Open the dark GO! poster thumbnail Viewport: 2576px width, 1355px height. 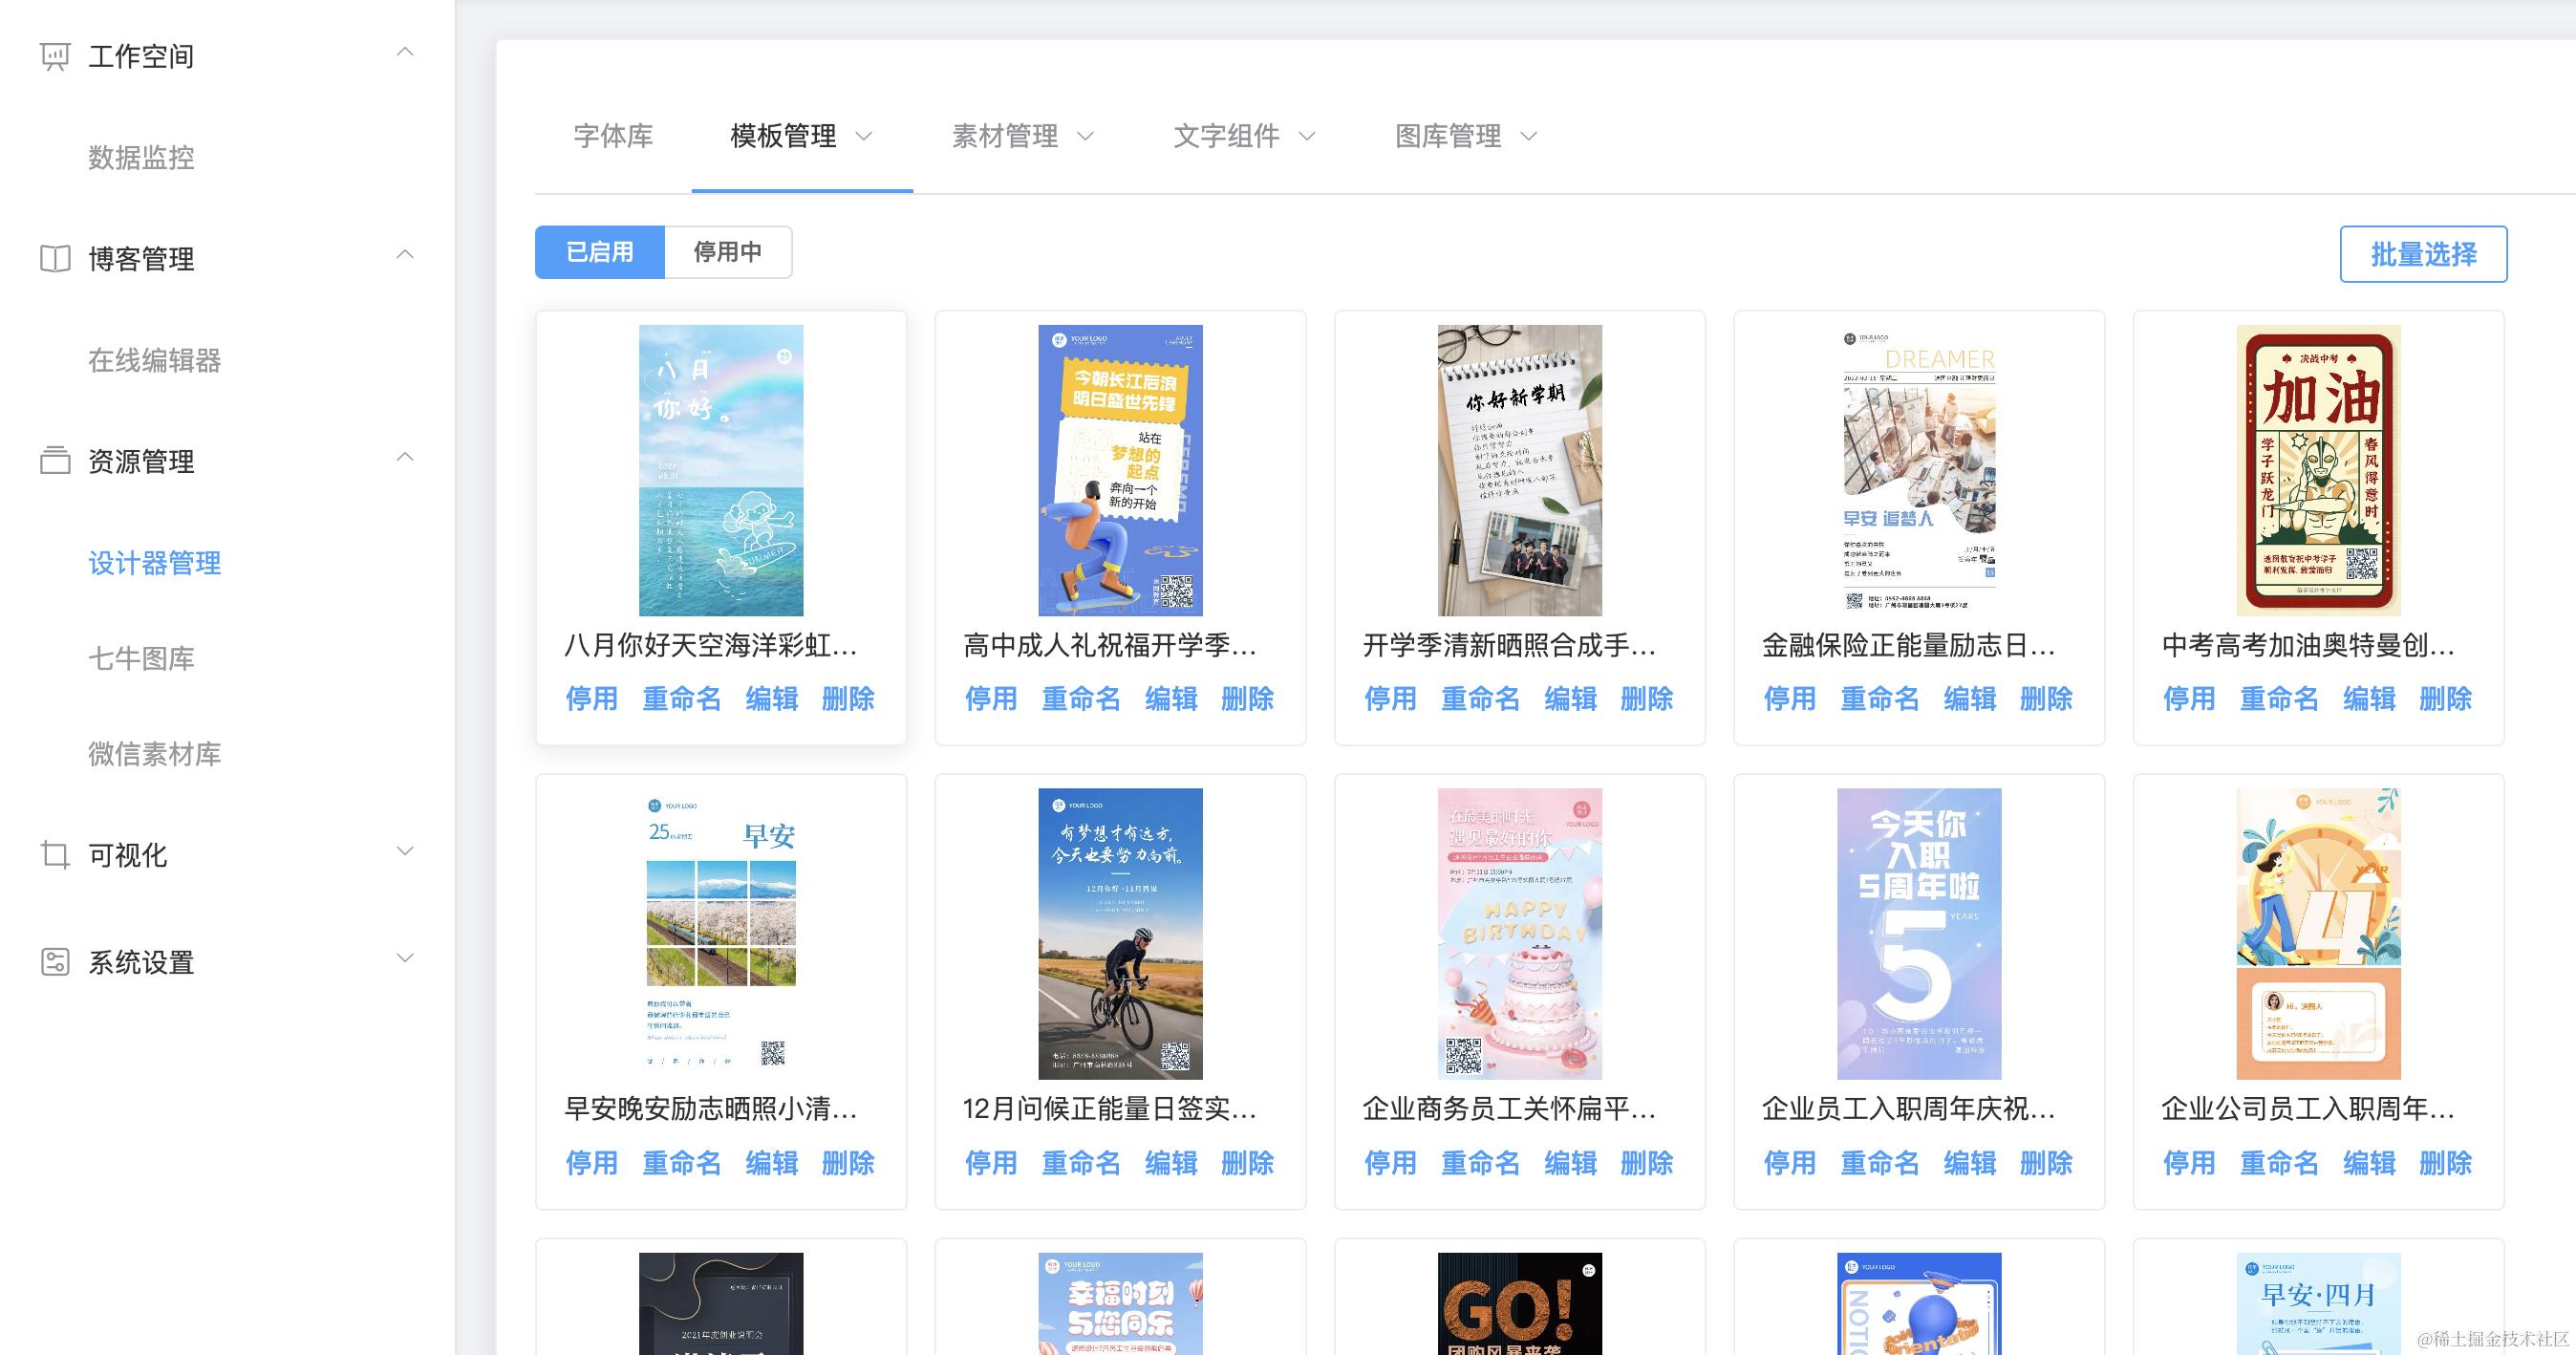pyautogui.click(x=1520, y=1304)
